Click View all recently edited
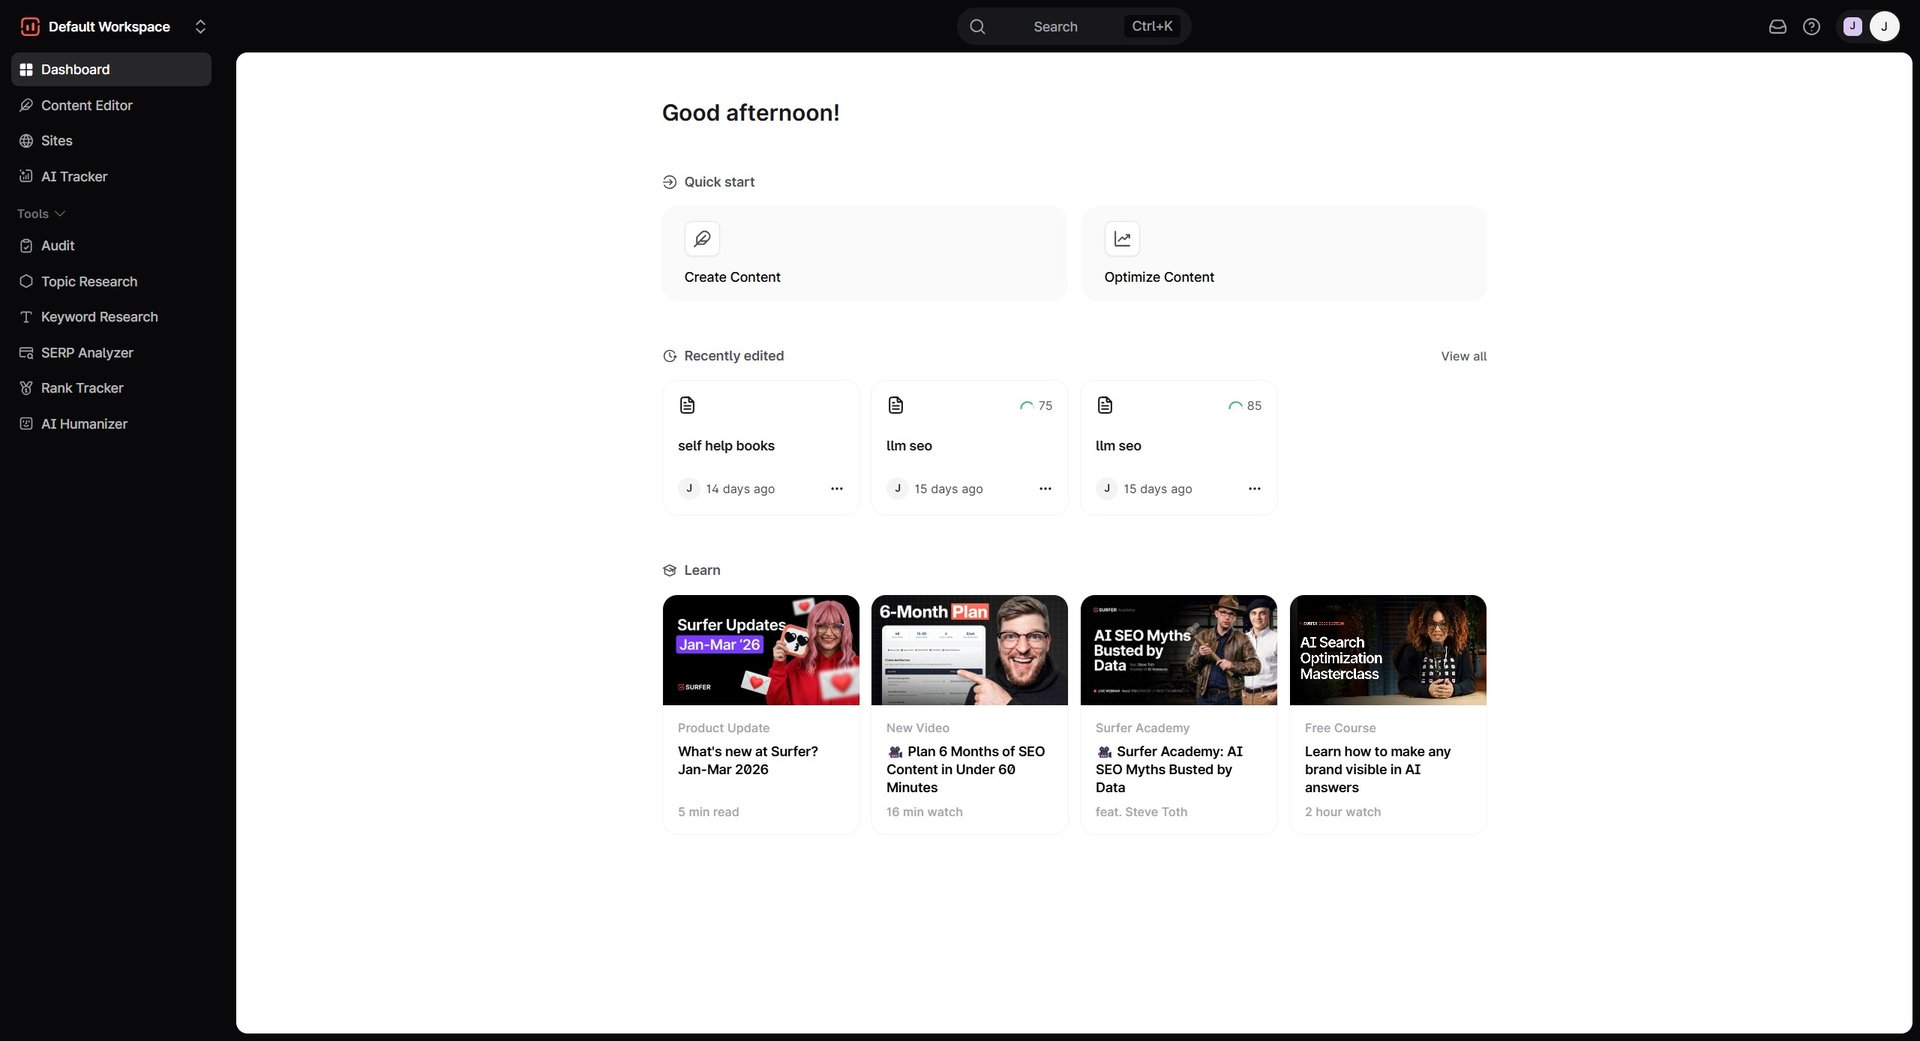Image resolution: width=1920 pixels, height=1041 pixels. tap(1463, 356)
